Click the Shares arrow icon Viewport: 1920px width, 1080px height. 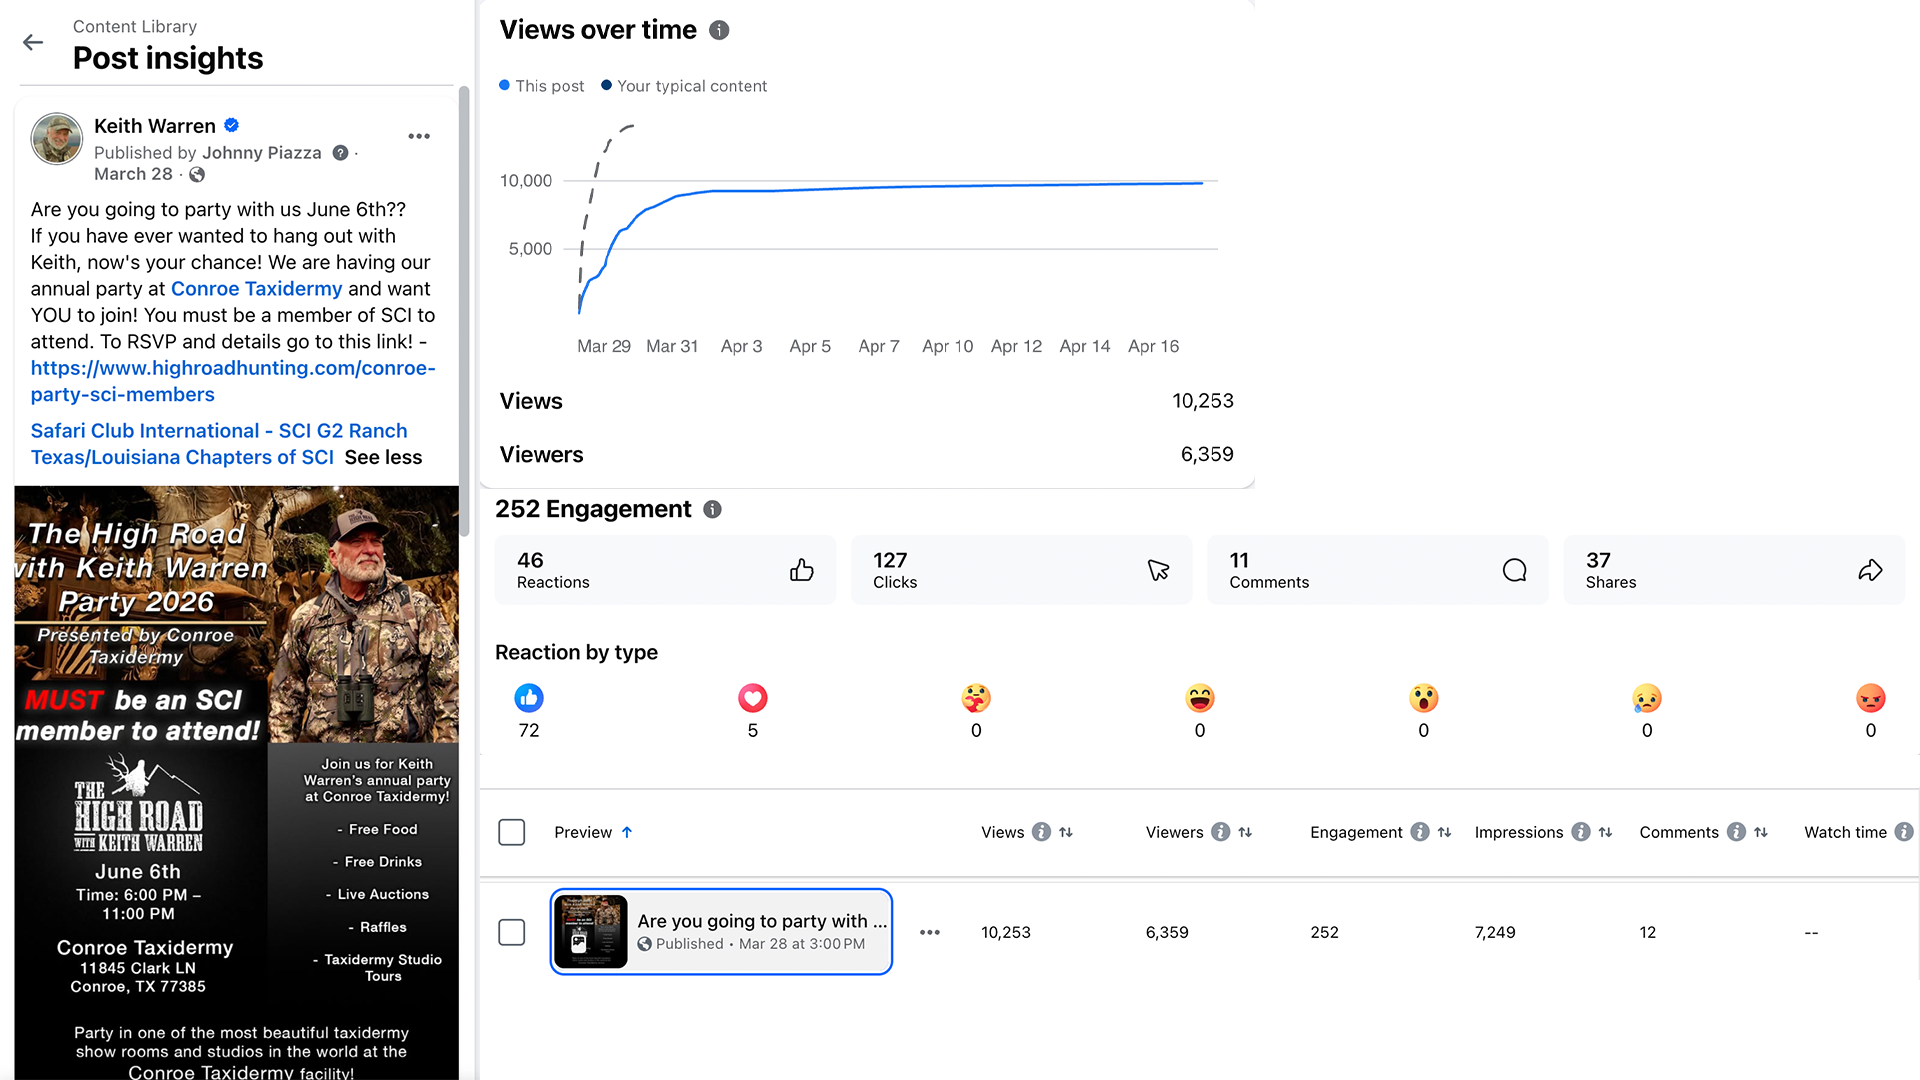(1870, 570)
